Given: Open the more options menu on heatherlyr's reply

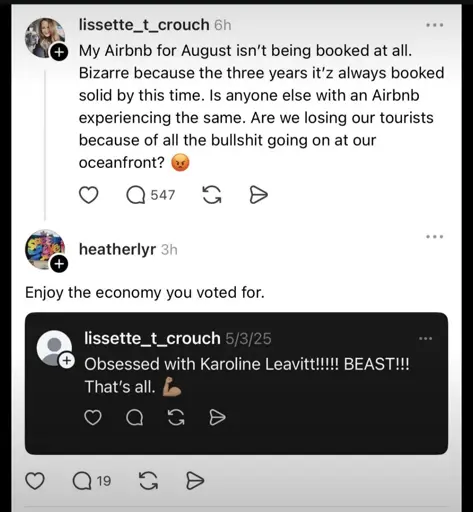Looking at the screenshot, I should pos(435,237).
